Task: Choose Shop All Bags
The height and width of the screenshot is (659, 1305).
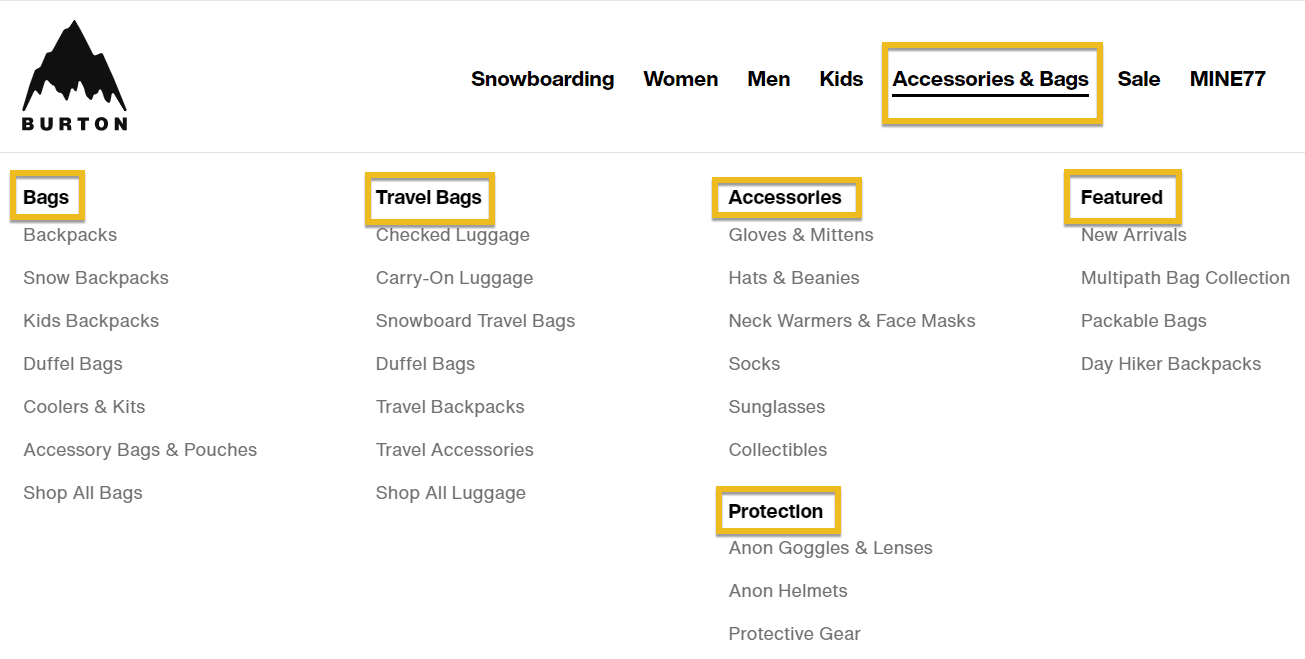Action: pyautogui.click(x=83, y=493)
